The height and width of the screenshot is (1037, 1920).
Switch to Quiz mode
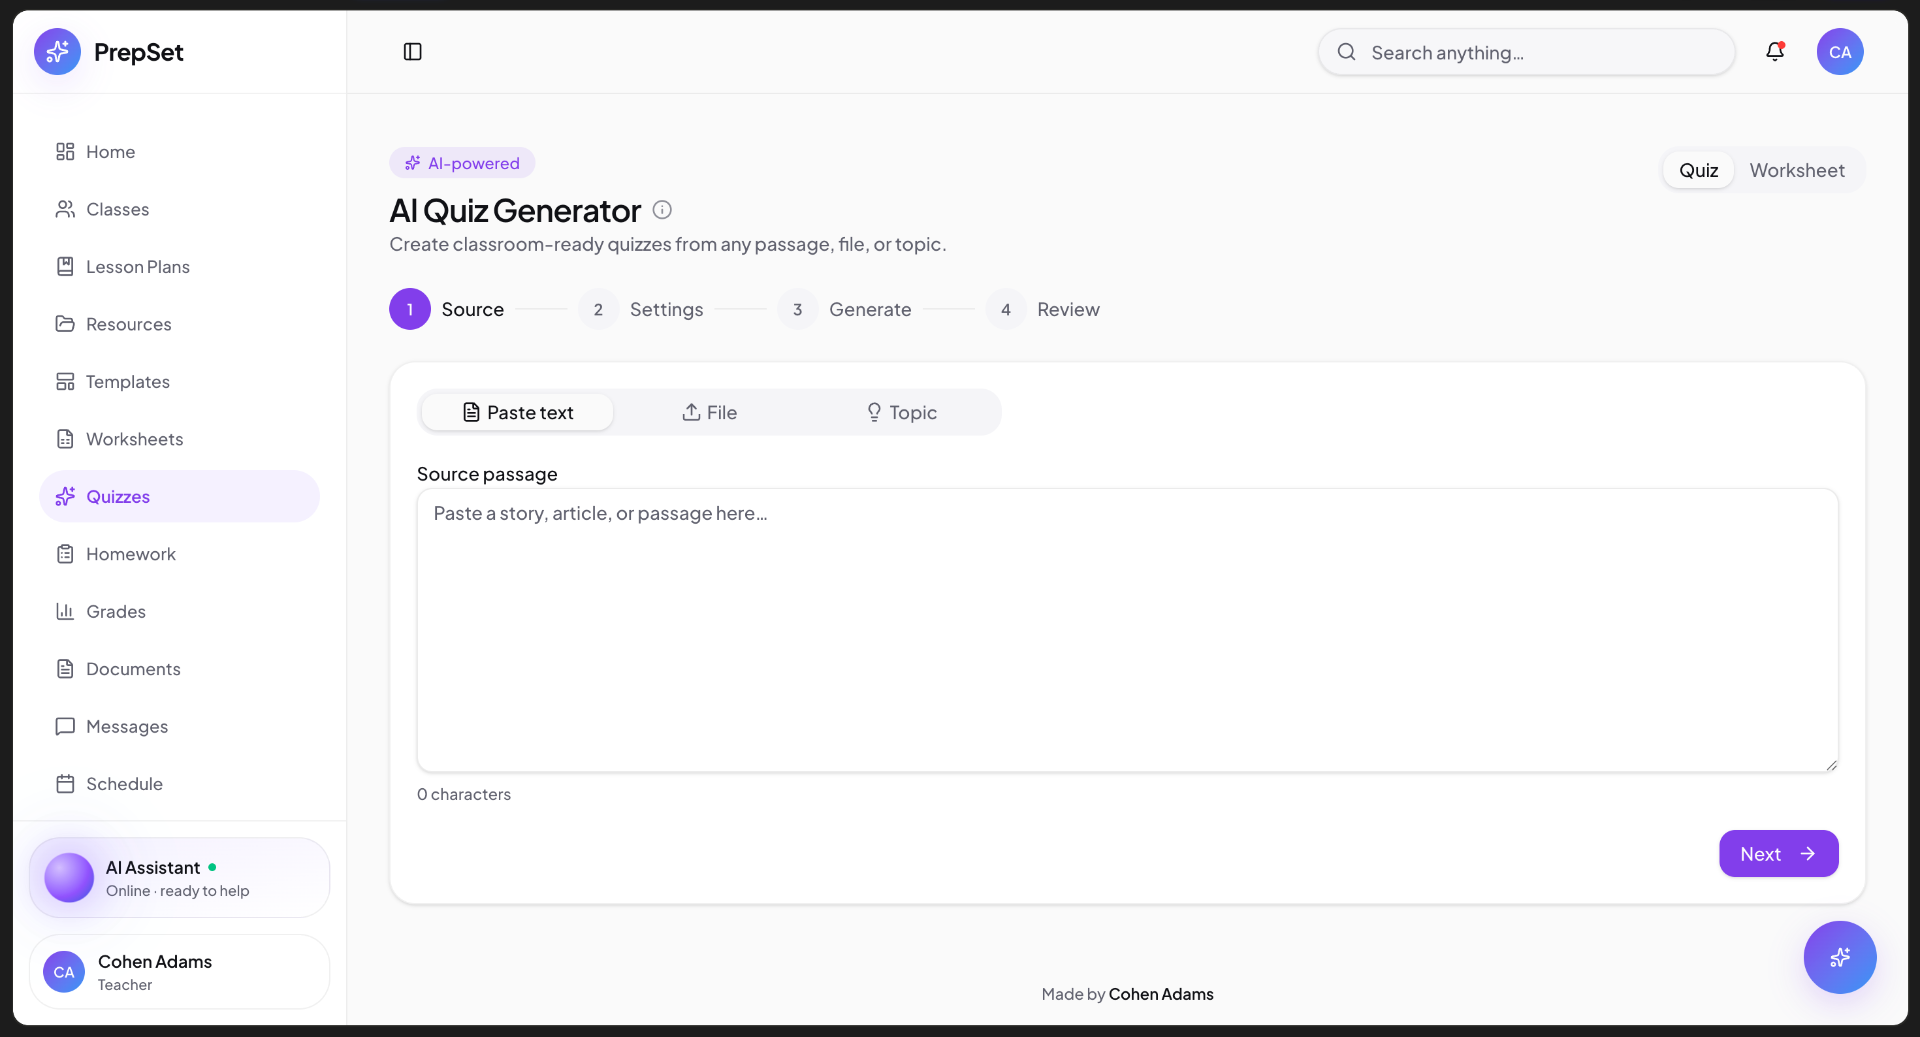(x=1698, y=170)
